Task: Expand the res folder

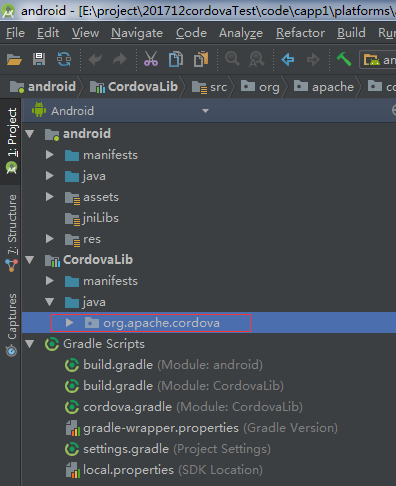Action: (50, 239)
